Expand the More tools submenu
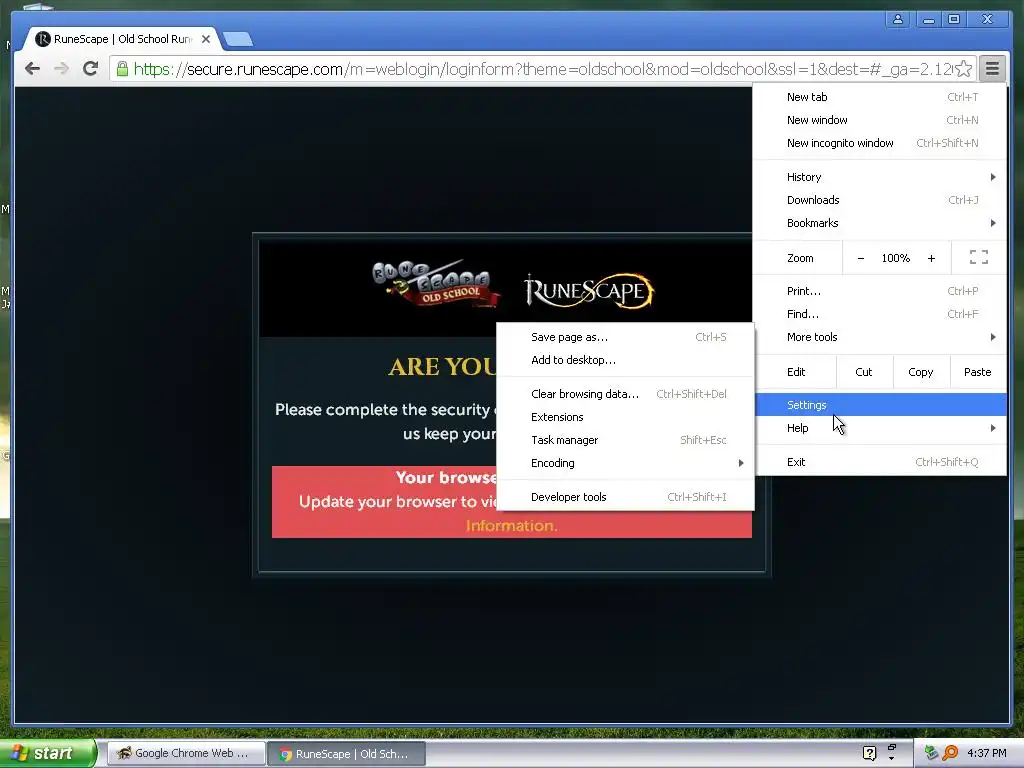Screen dimensions: 1024x768 point(880,337)
